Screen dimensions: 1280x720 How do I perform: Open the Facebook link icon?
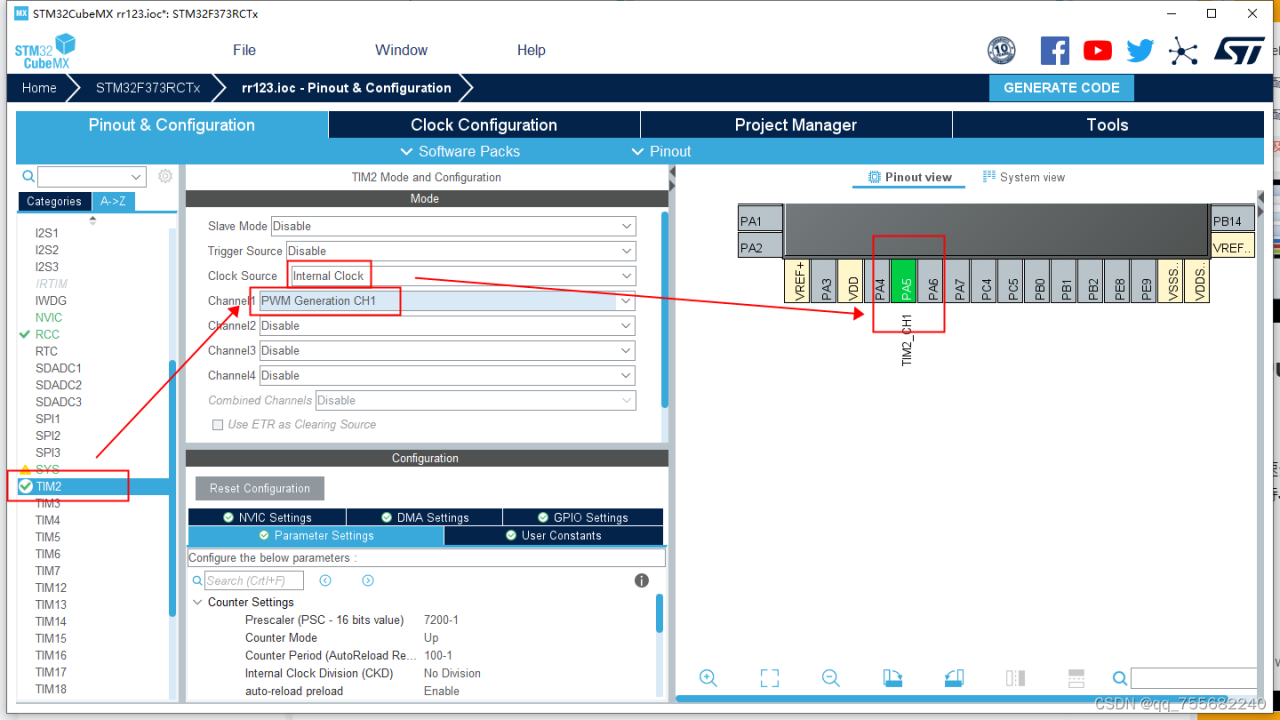point(1055,50)
